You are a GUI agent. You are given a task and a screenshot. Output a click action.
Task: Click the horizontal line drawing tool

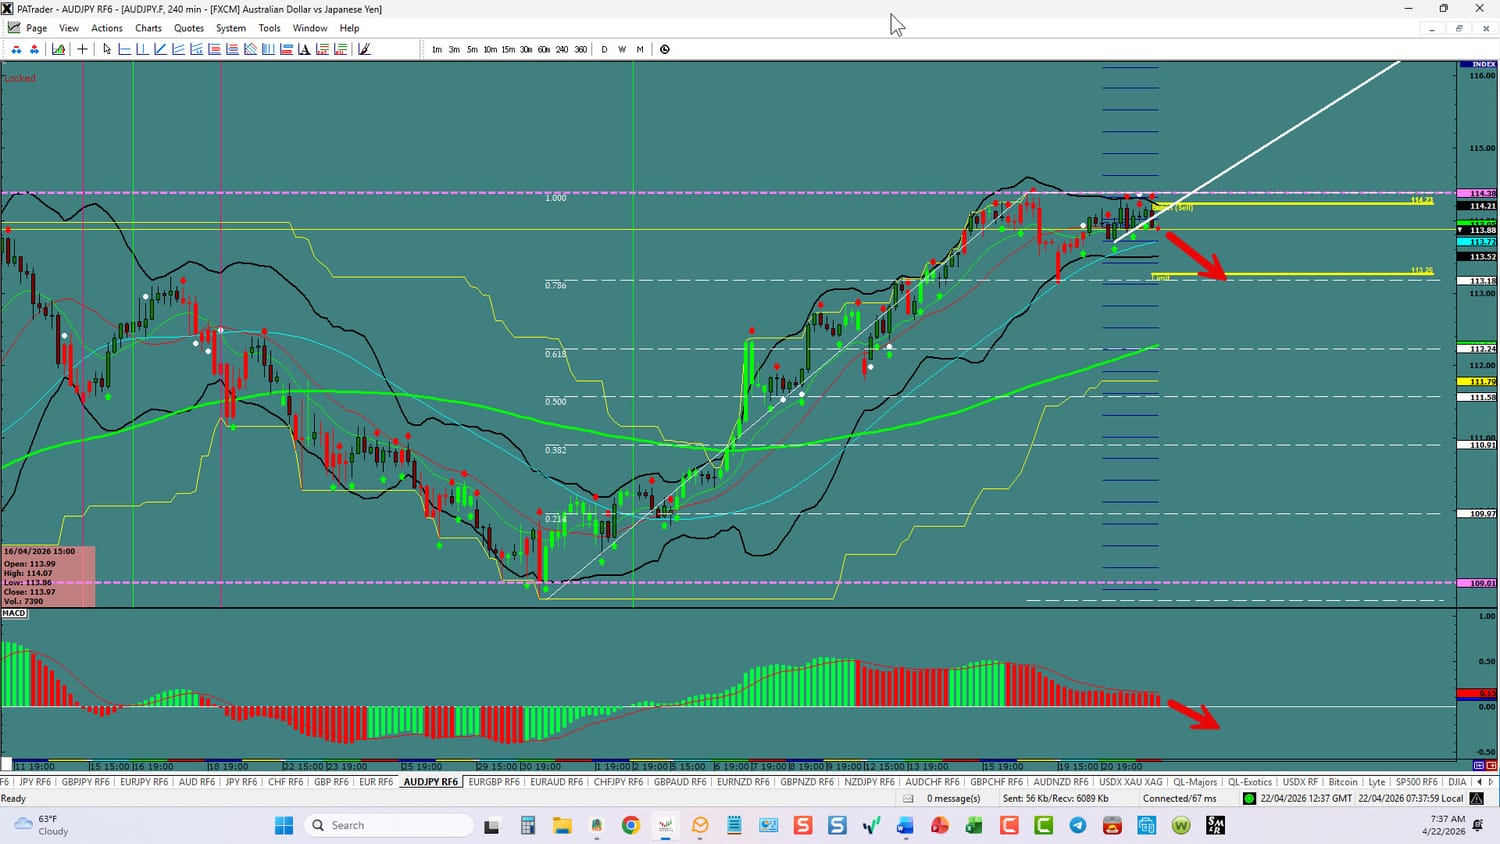[125, 49]
